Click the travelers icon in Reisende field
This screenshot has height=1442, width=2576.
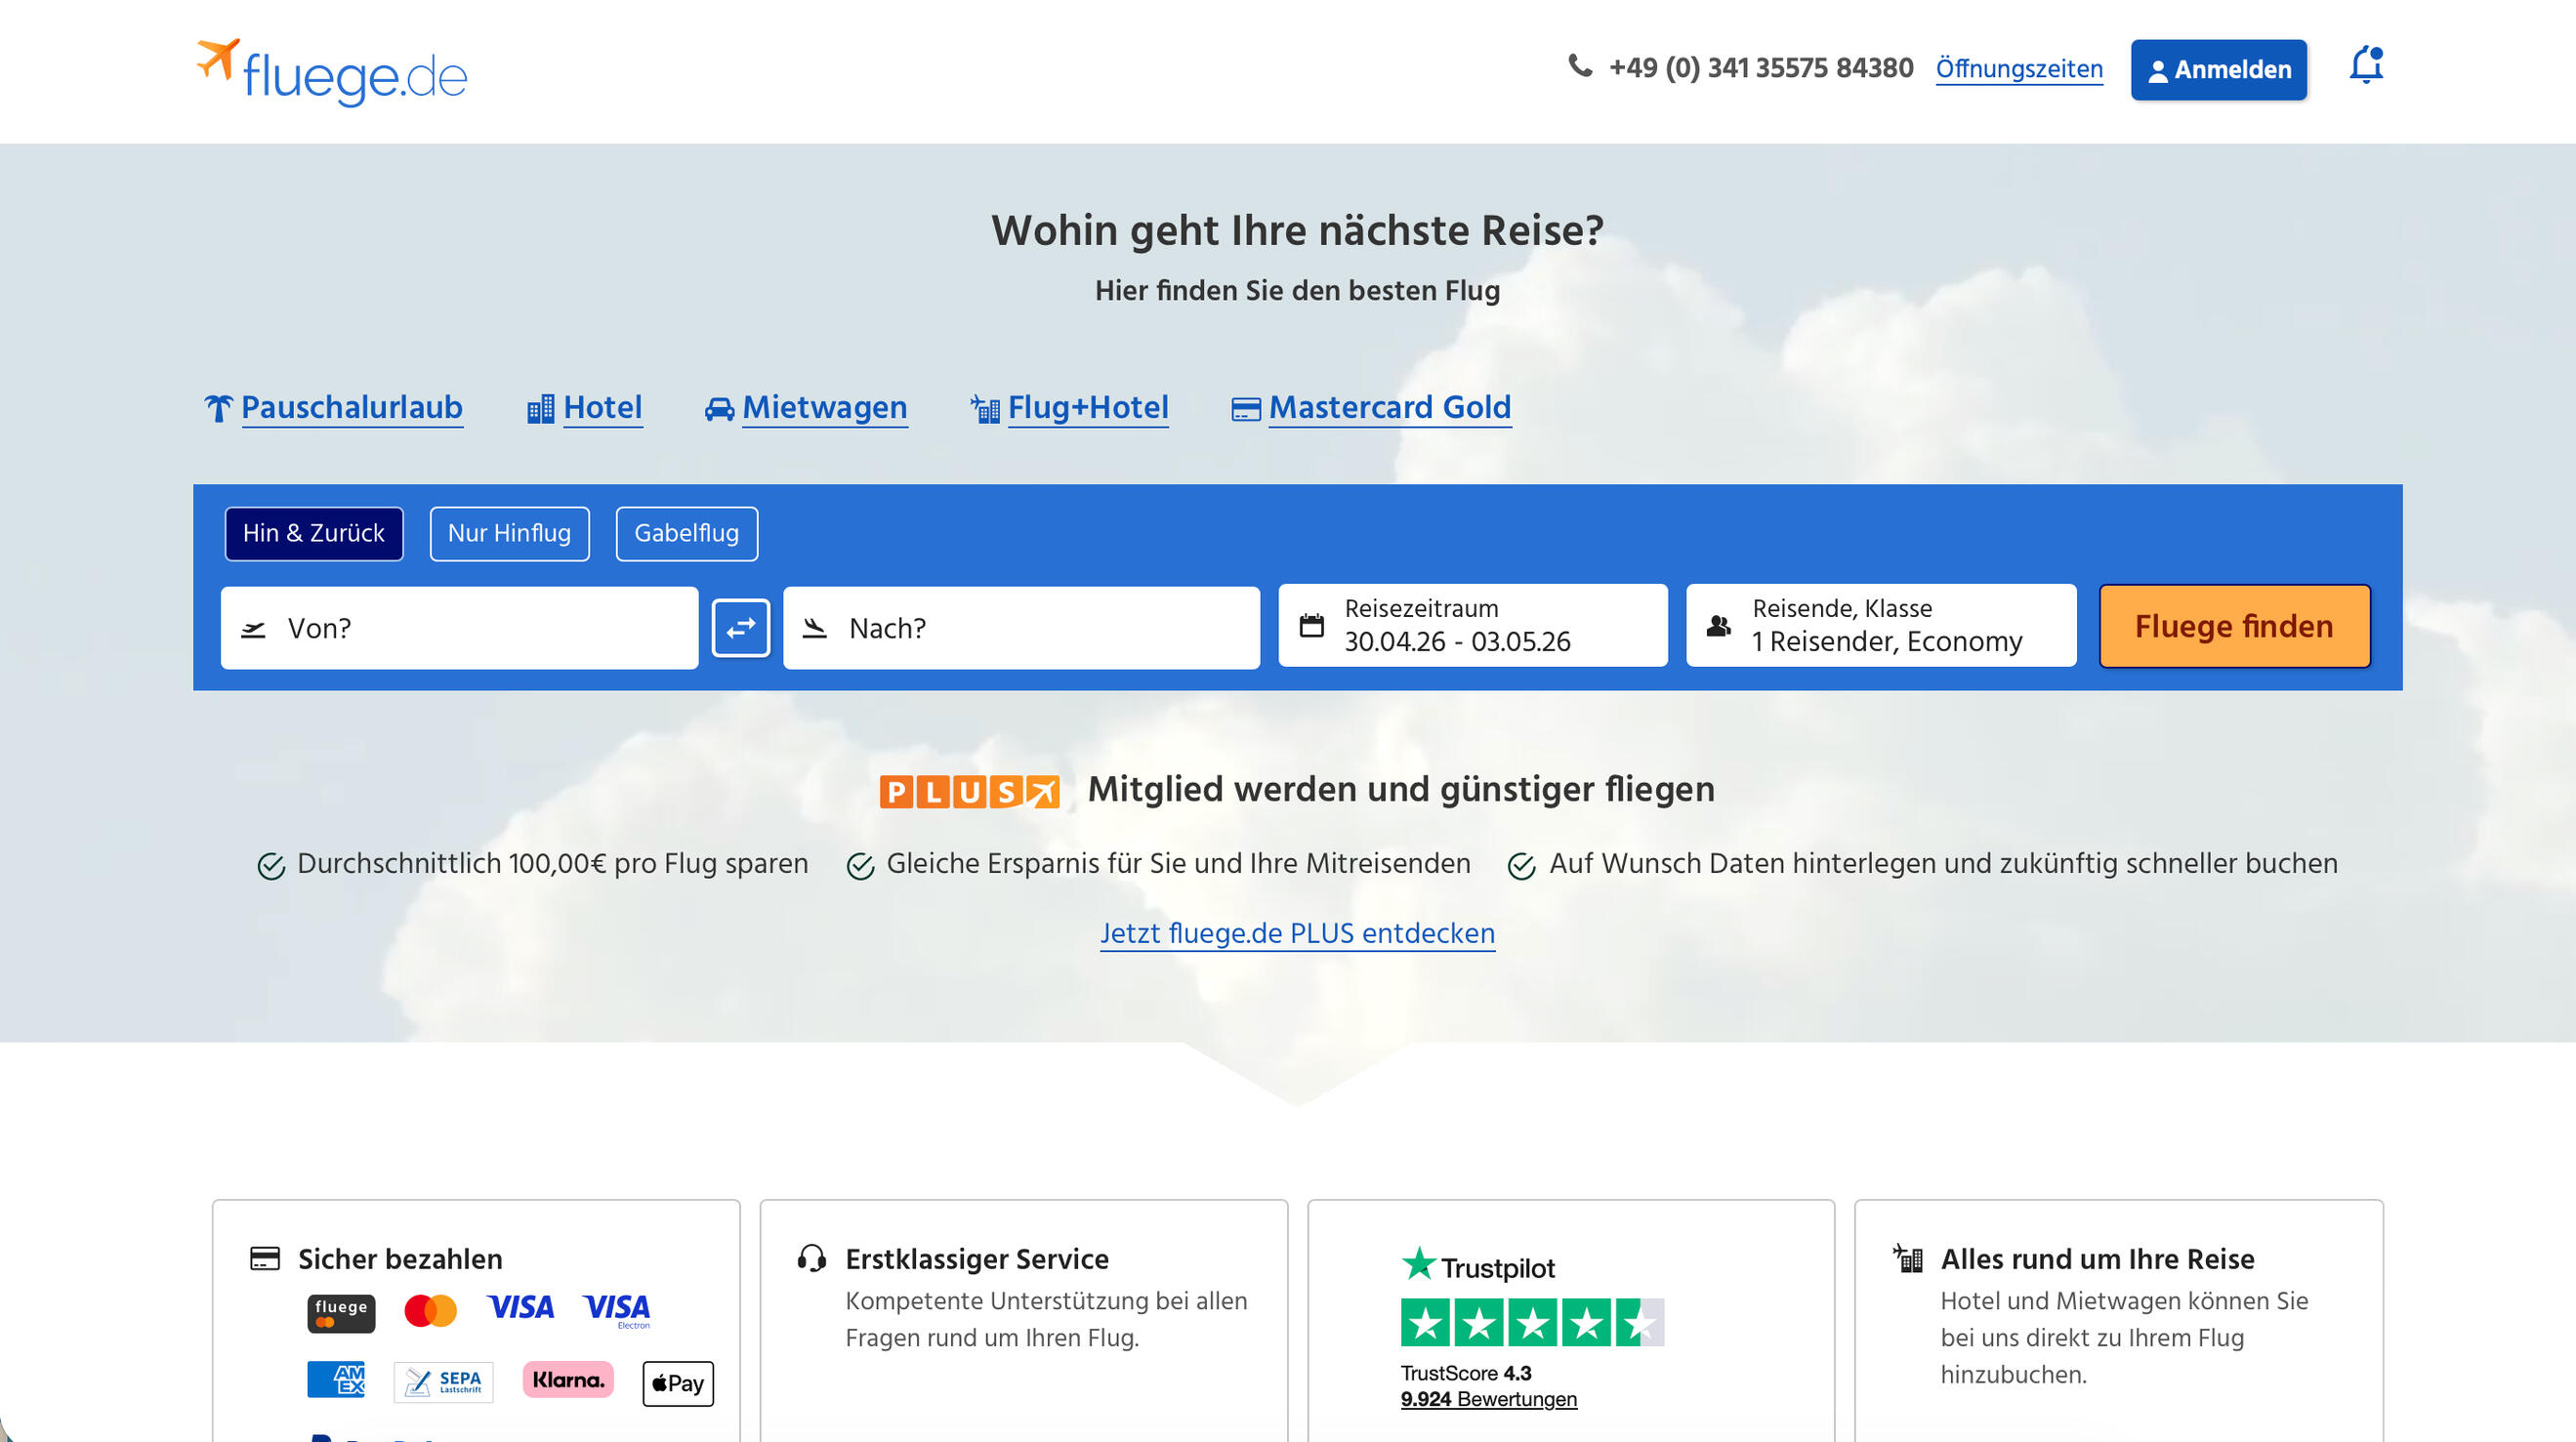coord(1718,625)
